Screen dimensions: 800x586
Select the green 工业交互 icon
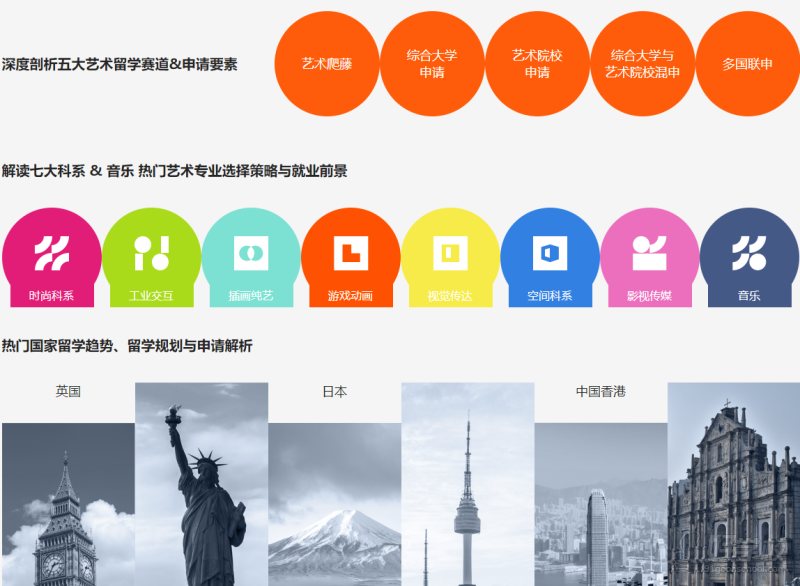pyautogui.click(x=151, y=256)
